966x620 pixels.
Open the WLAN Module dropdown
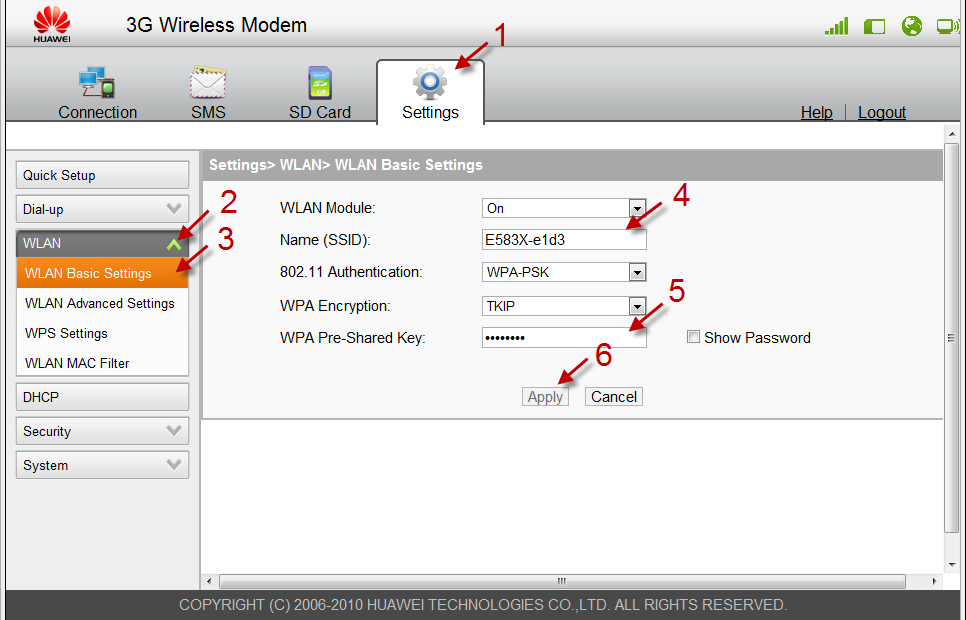coord(564,208)
